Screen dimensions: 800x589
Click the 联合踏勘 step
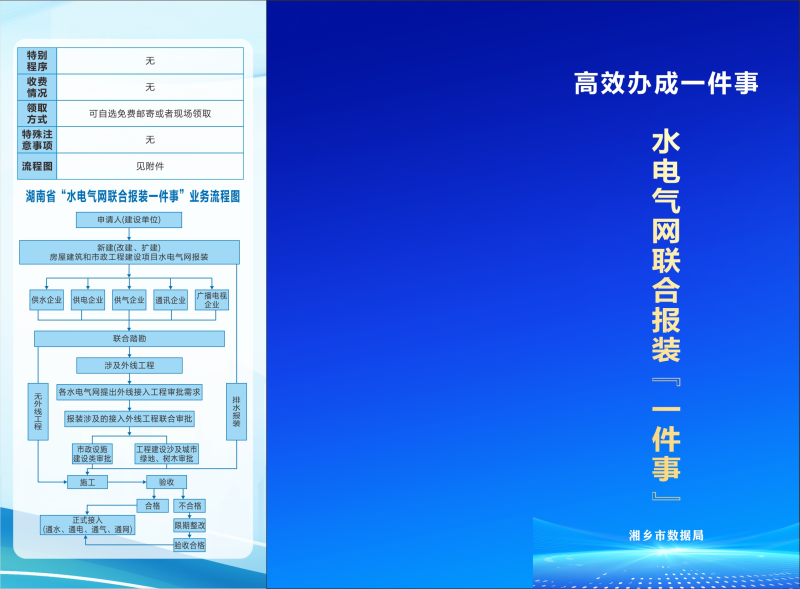(x=129, y=339)
